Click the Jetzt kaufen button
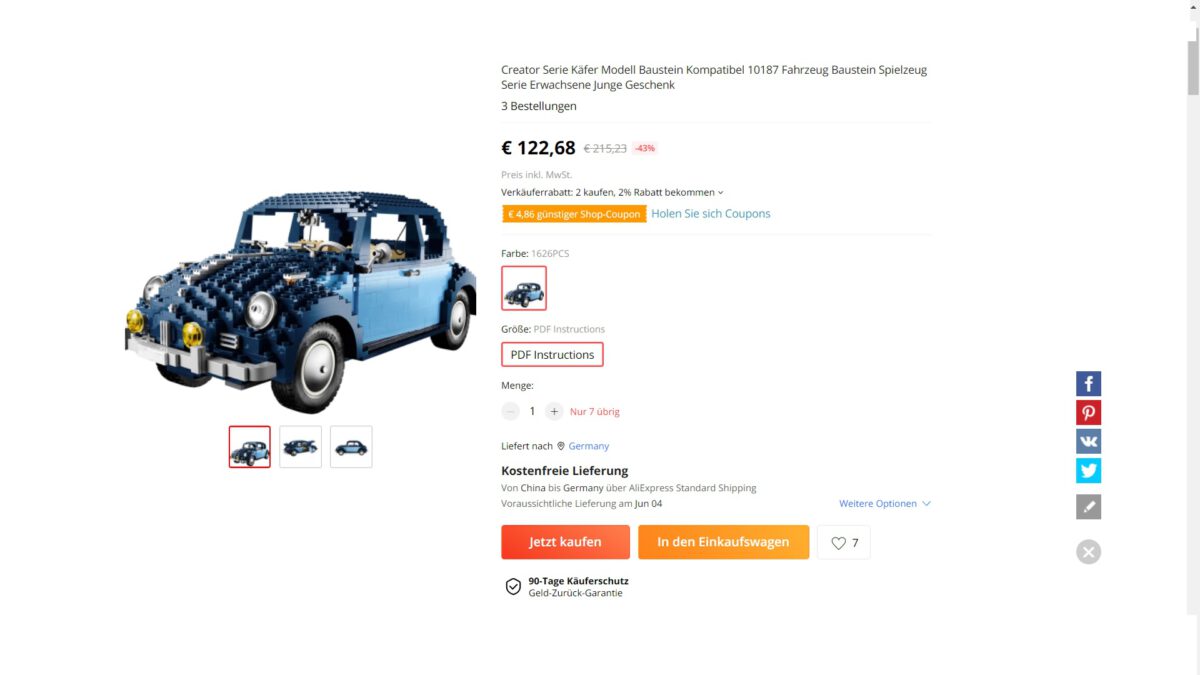The image size is (1200, 675). tap(565, 542)
